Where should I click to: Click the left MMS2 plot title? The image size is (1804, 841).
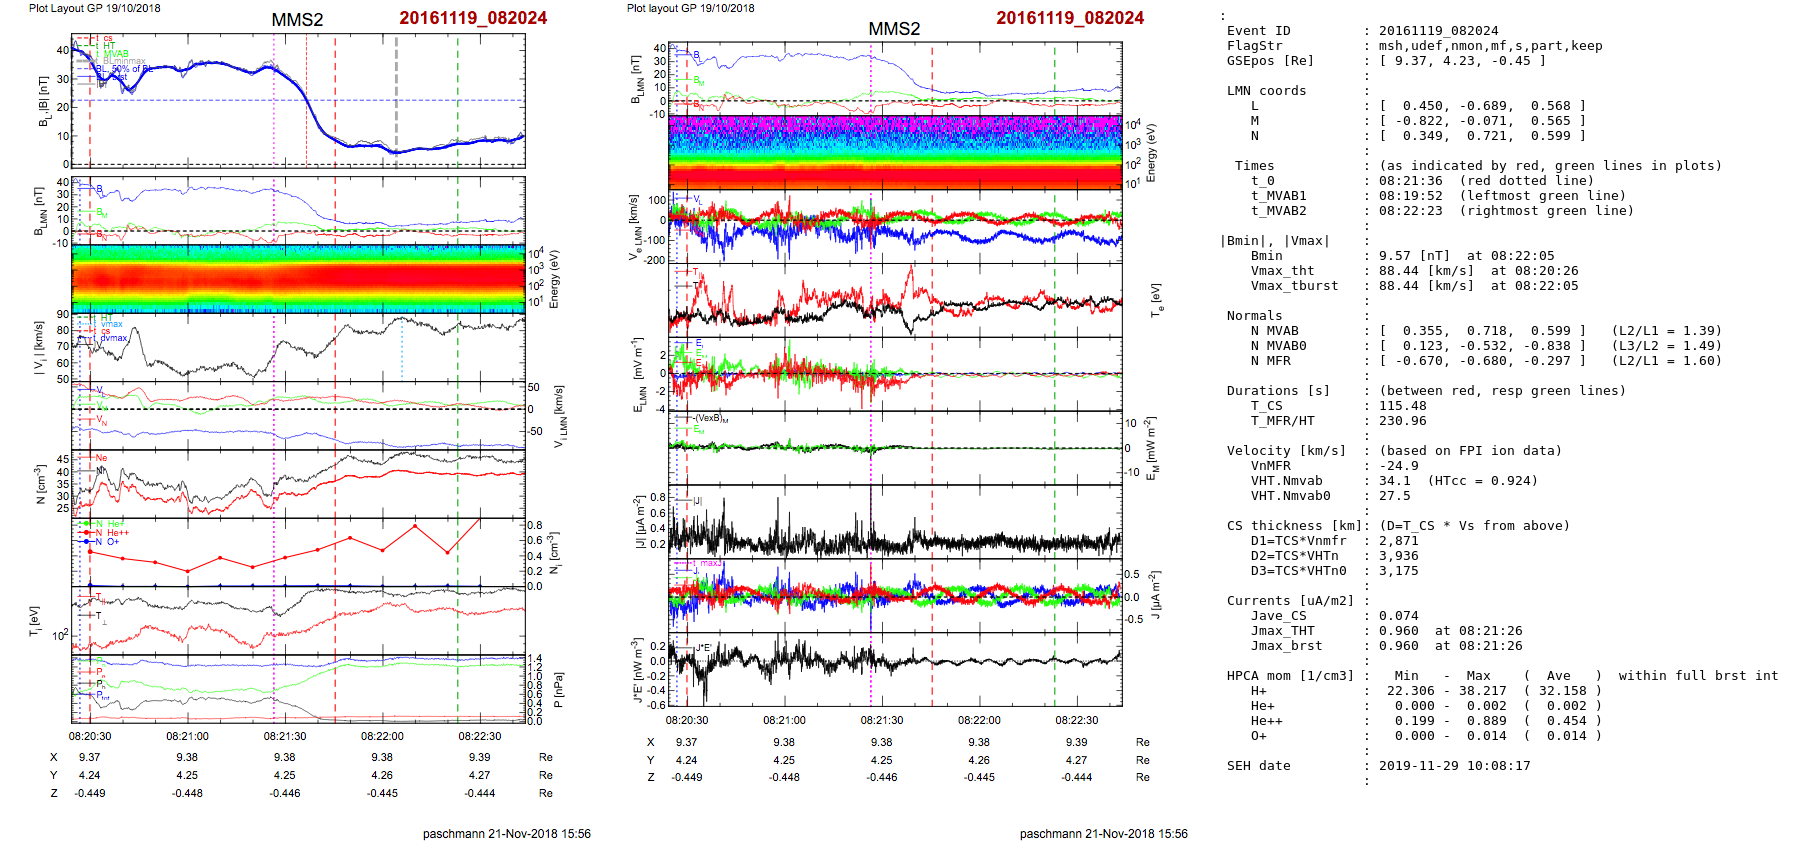click(297, 20)
